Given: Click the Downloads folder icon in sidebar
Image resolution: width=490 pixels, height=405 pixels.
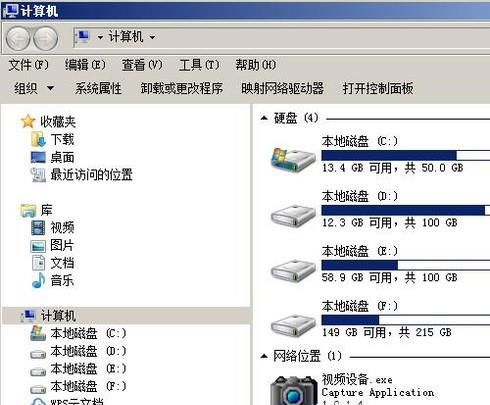Looking at the screenshot, I should click(x=39, y=139).
